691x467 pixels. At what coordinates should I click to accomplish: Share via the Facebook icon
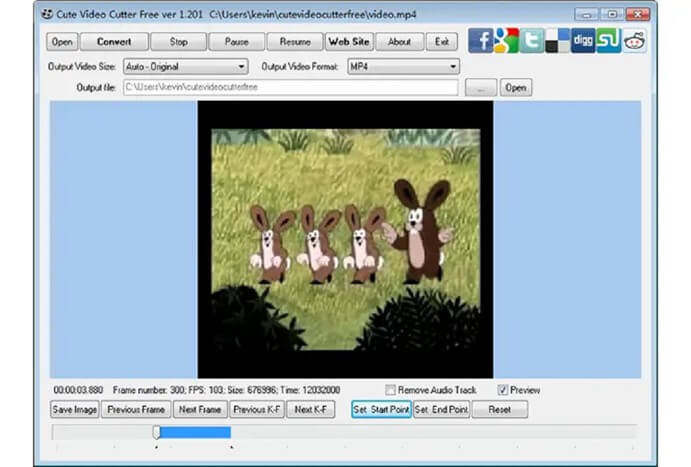click(x=480, y=41)
